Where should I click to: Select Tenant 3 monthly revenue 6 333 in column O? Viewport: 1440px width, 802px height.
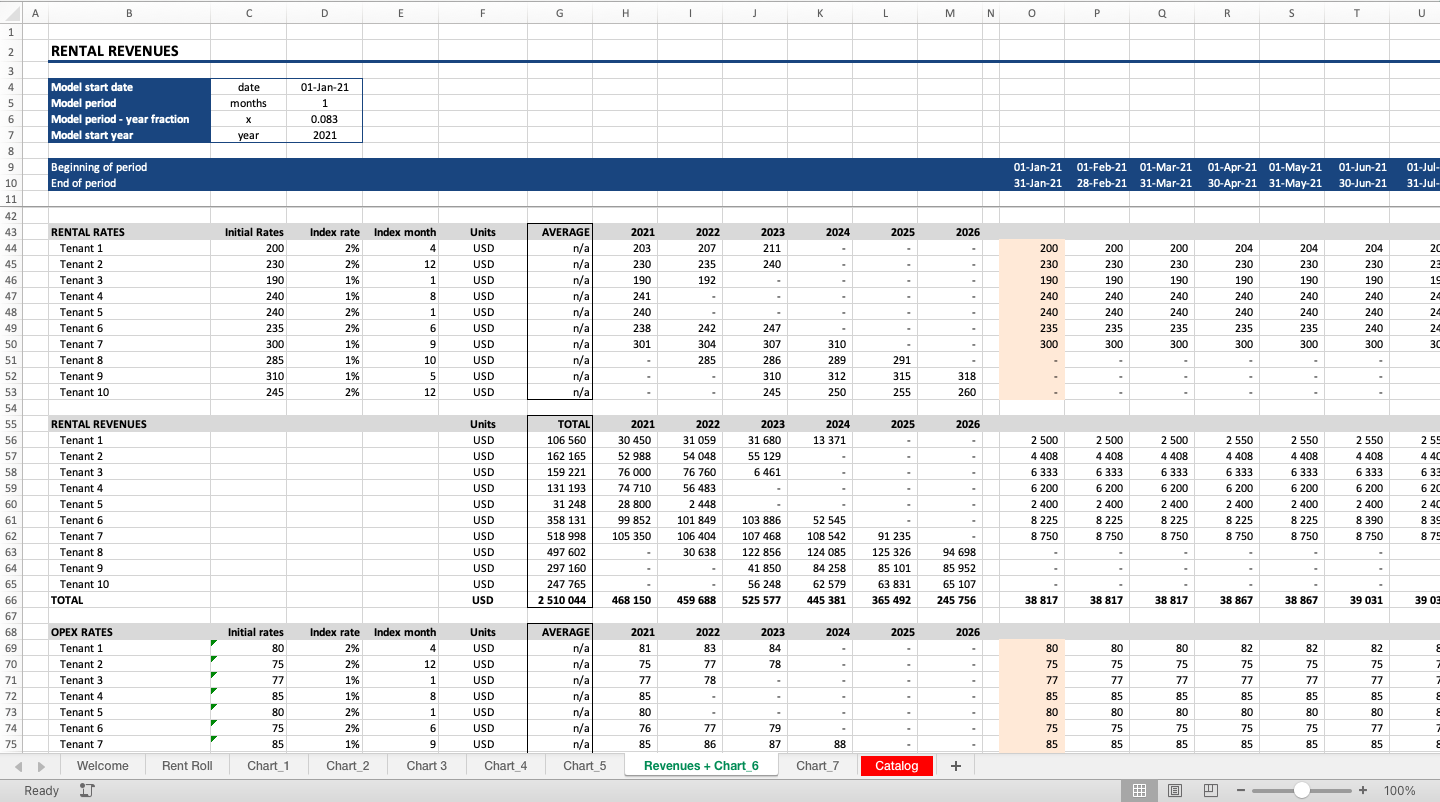(1032, 472)
